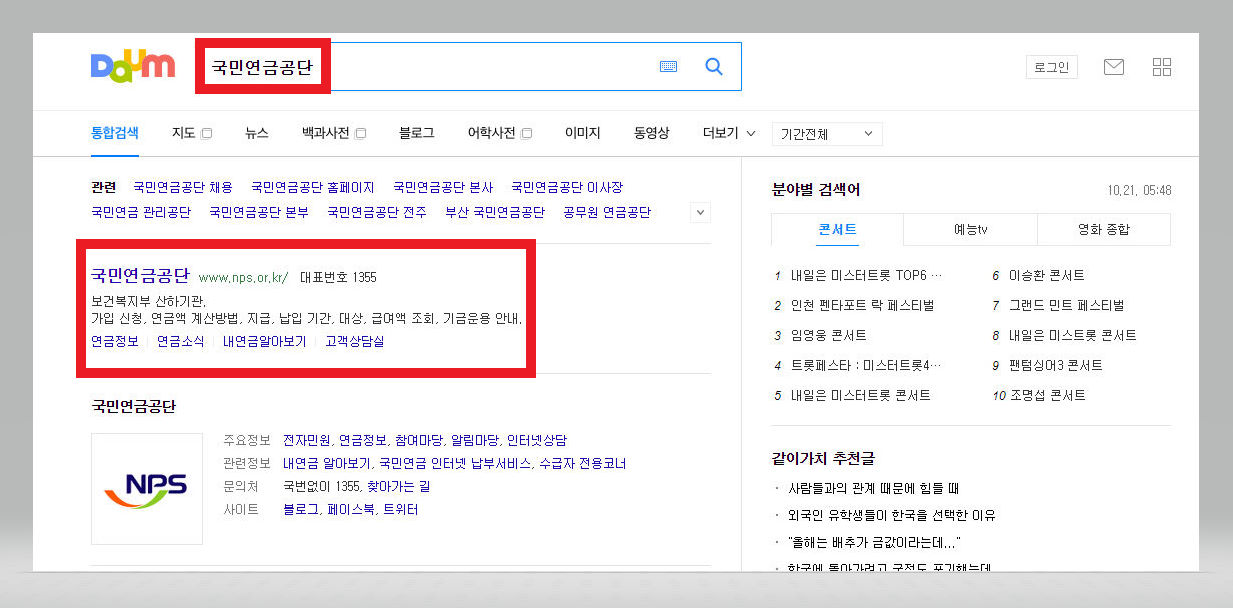Viewport: 1233px width, 608px height.
Task: Click the NPS logo thumbnail
Action: click(146, 488)
